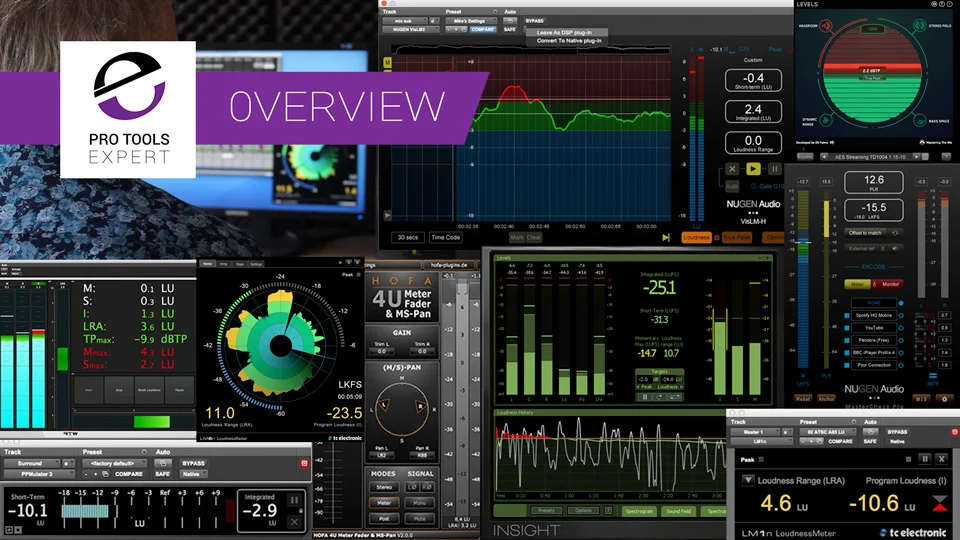Viewport: 960px width, 540px height.
Task: Click the Offset to match refresh icon
Action: (x=895, y=233)
